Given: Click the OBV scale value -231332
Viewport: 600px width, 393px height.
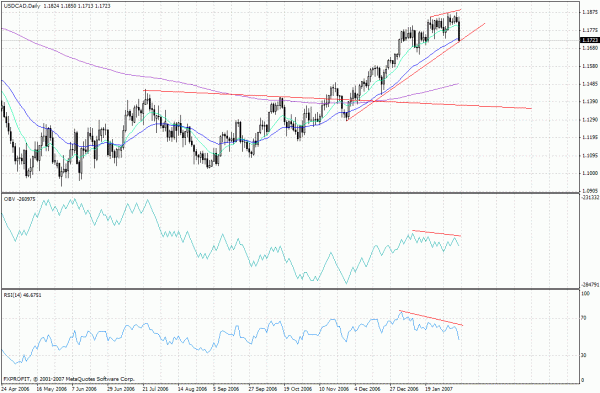Looking at the screenshot, I should (x=590, y=197).
